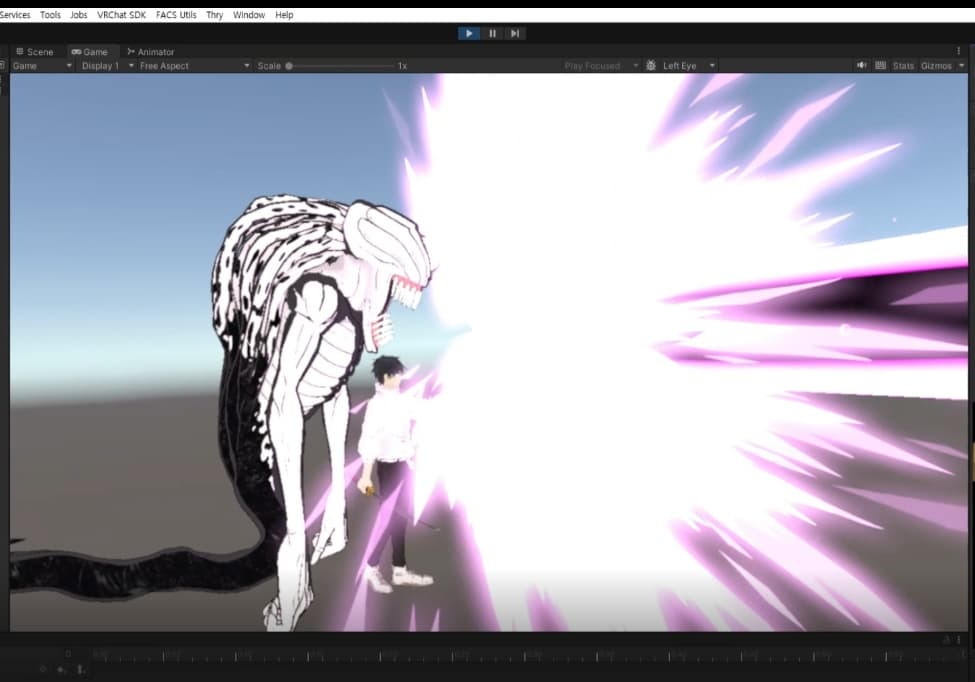This screenshot has width=975, height=682.
Task: Click the frame debugger bug icon
Action: tap(651, 66)
